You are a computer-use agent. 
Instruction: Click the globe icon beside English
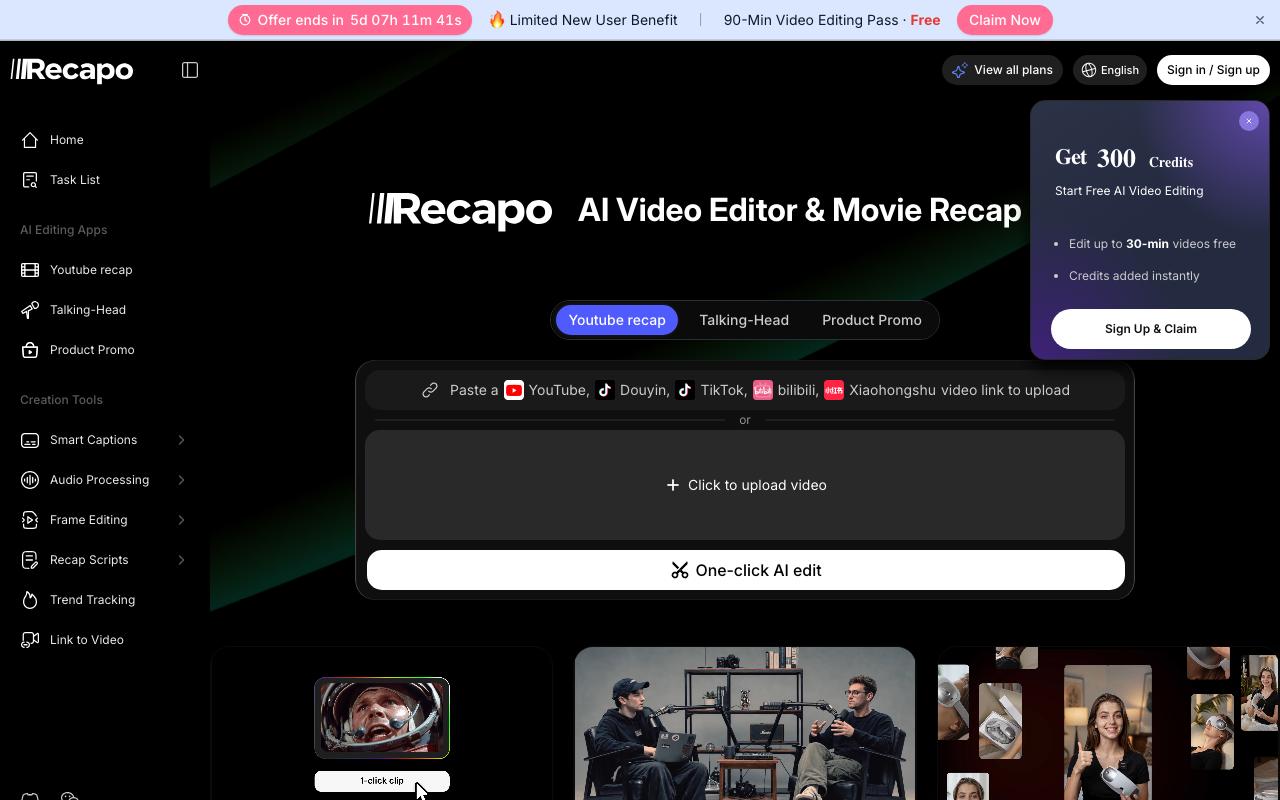[1089, 70]
